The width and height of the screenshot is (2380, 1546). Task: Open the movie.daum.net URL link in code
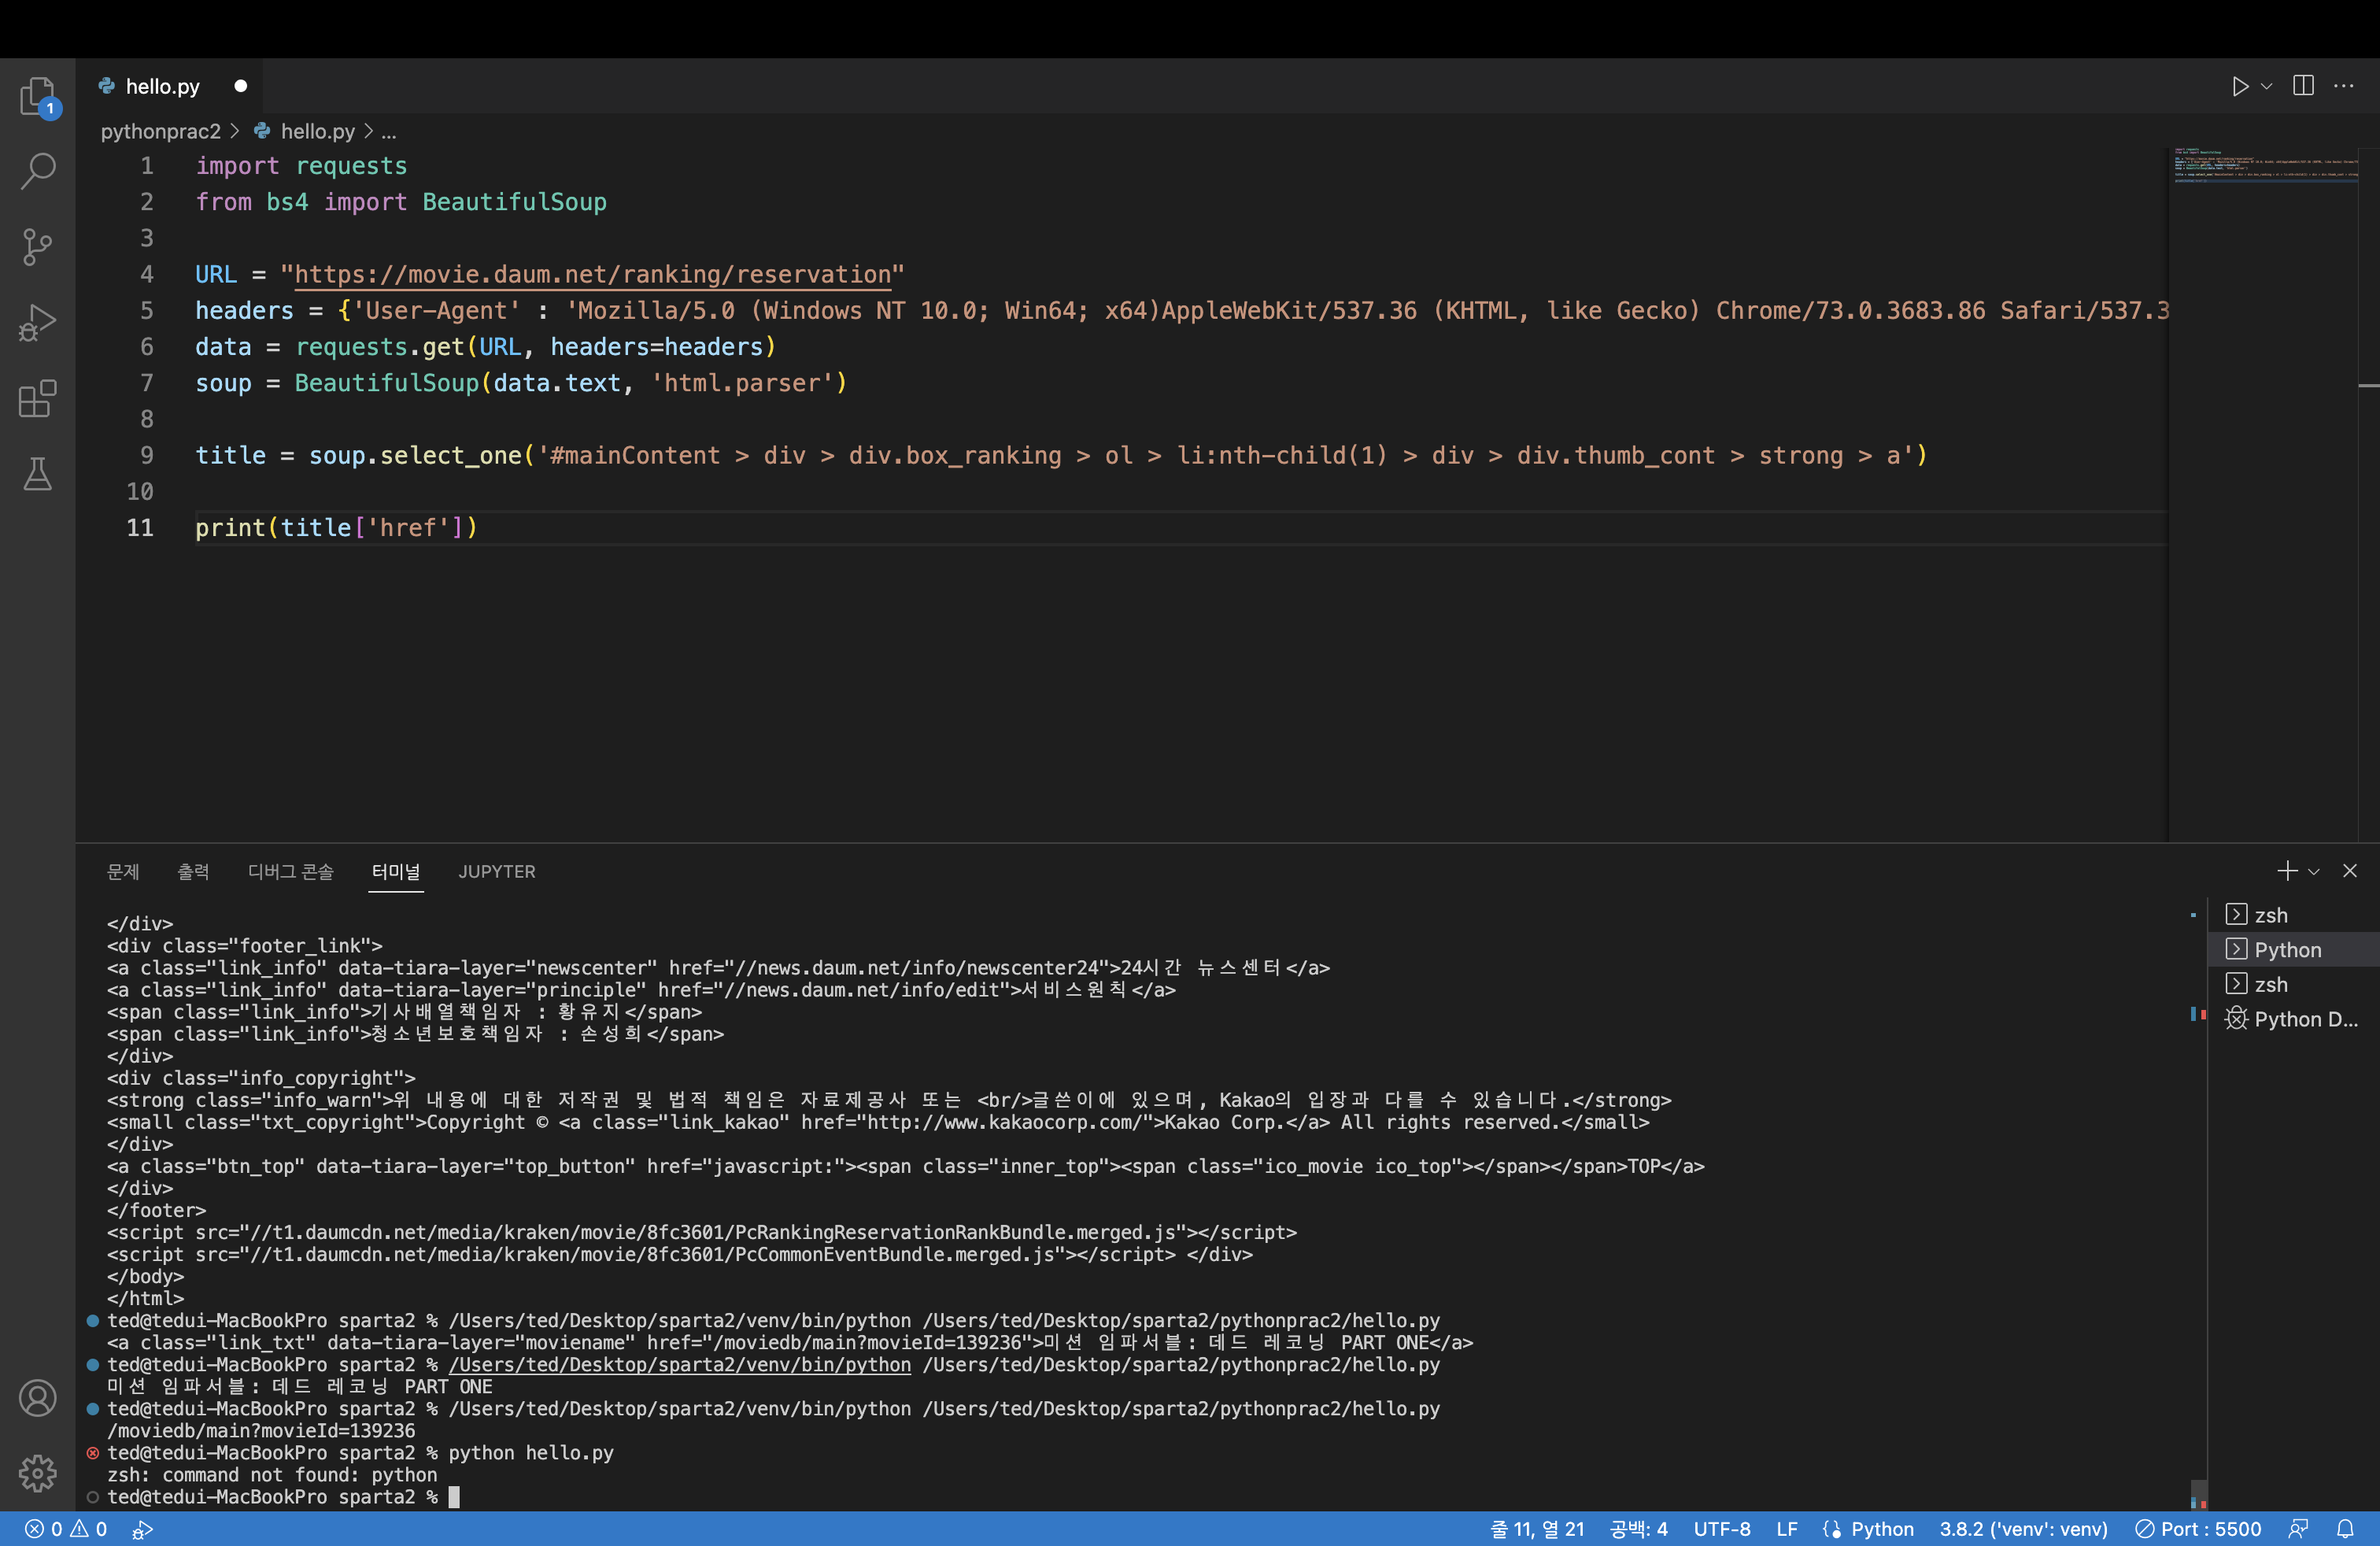[x=592, y=274]
